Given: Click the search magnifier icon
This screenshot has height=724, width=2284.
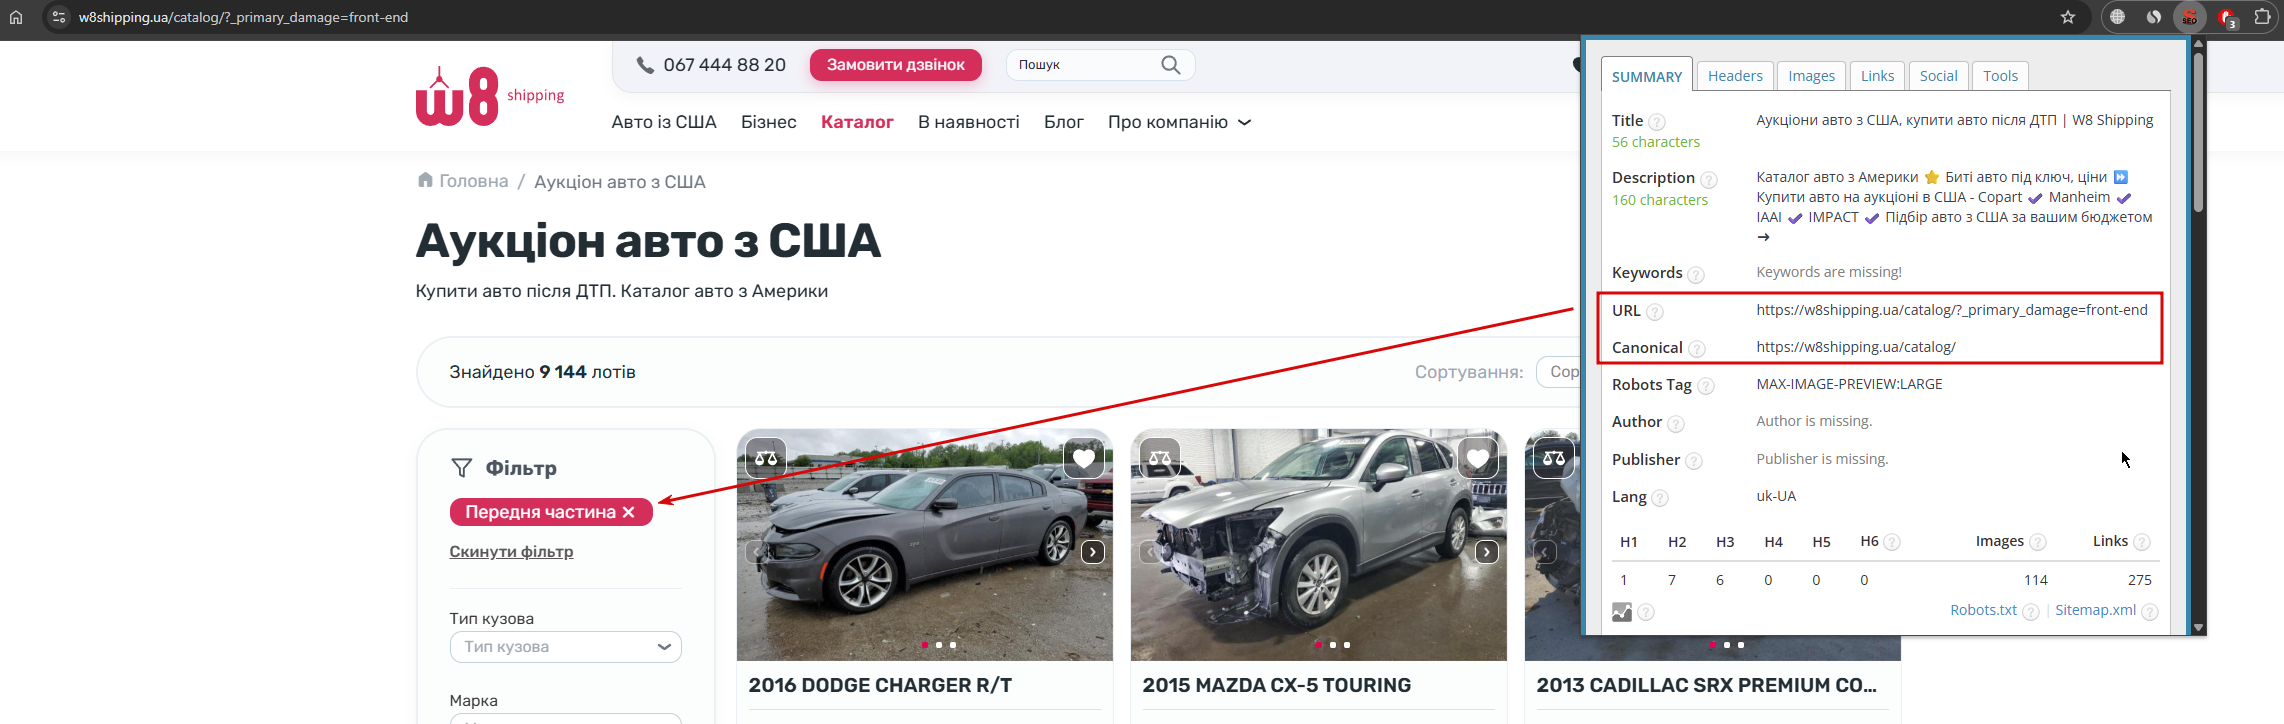Looking at the screenshot, I should click(x=1171, y=65).
